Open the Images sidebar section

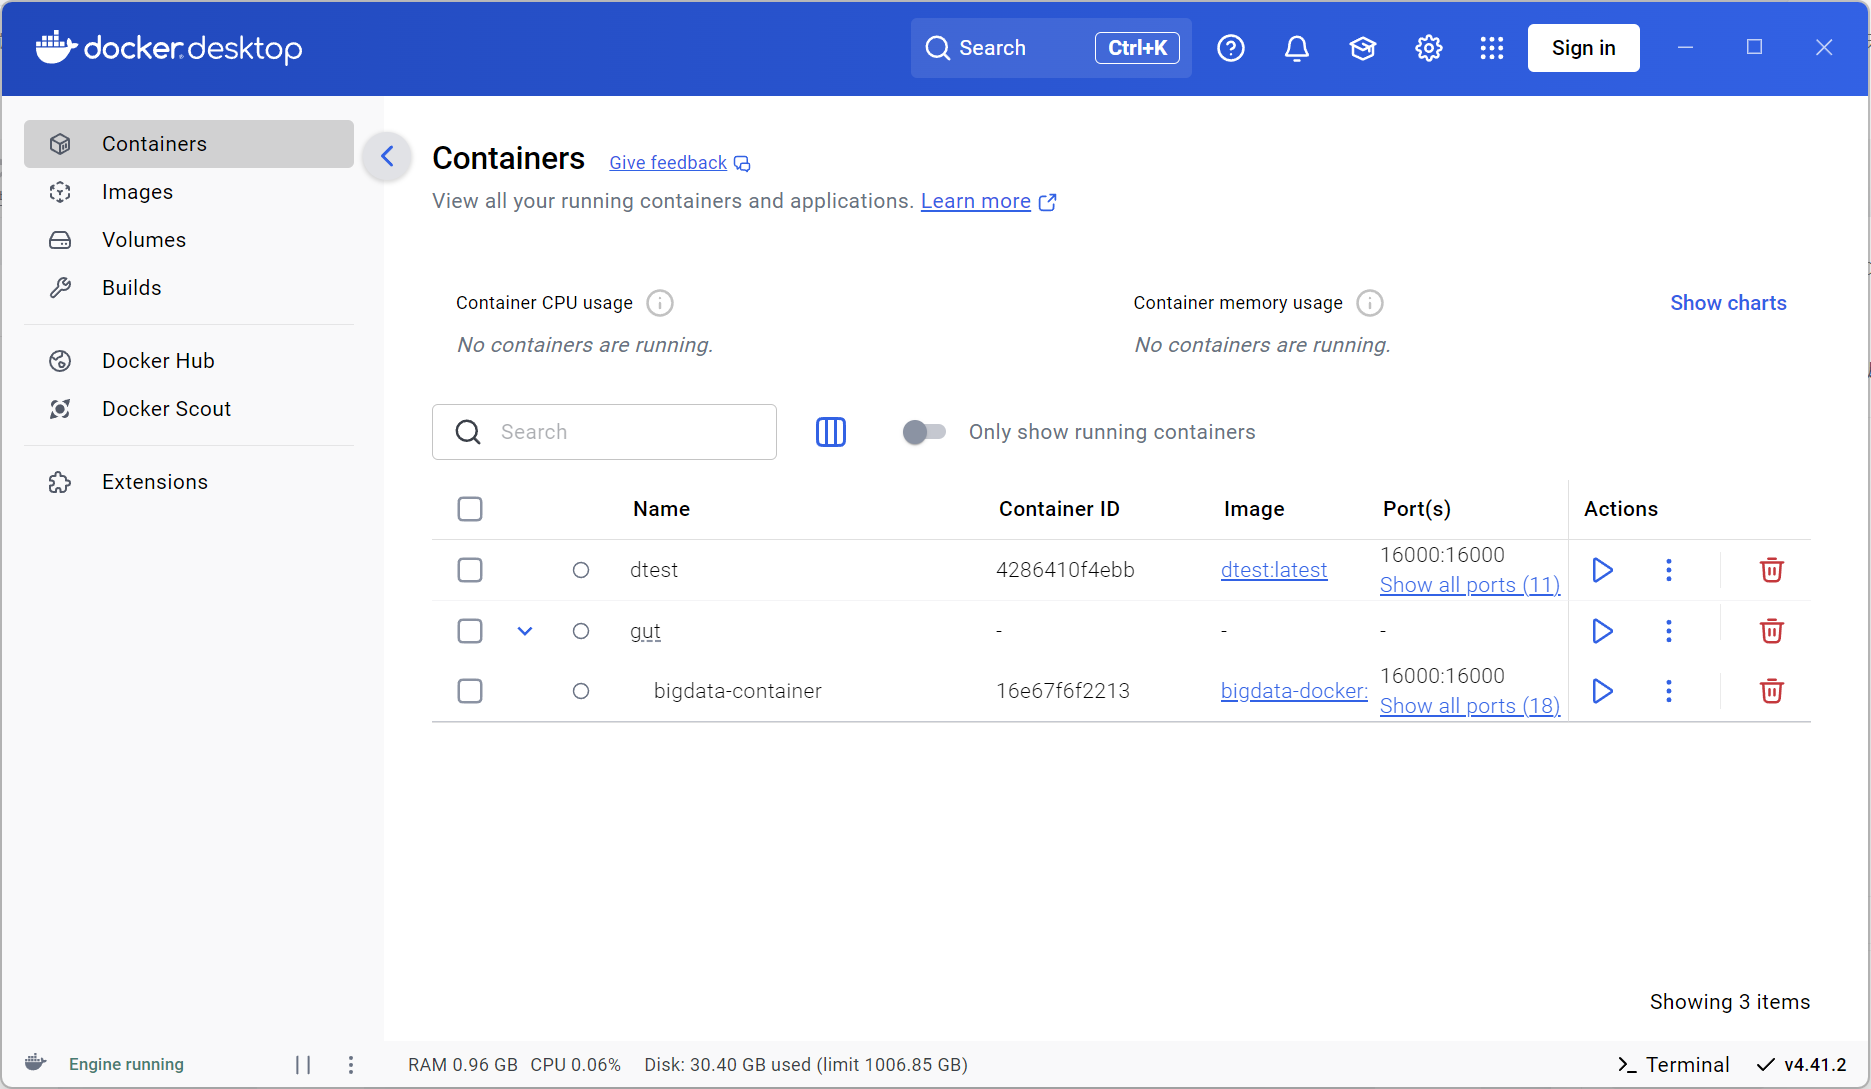pos(189,192)
